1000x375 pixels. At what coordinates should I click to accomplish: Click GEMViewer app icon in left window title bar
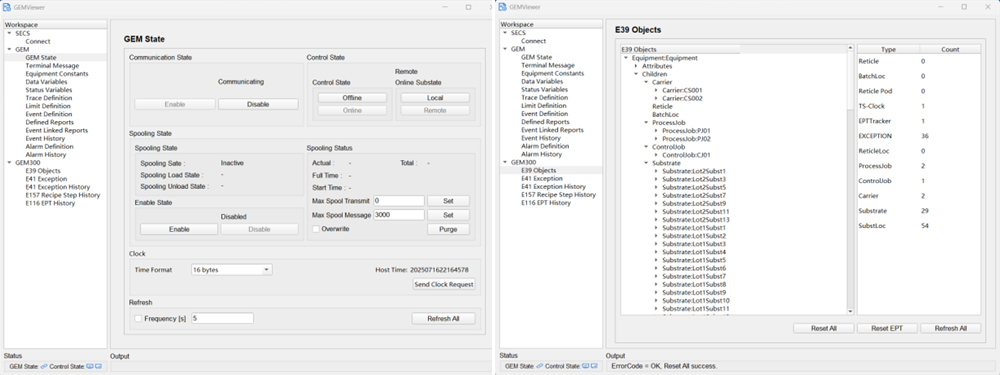coord(7,7)
